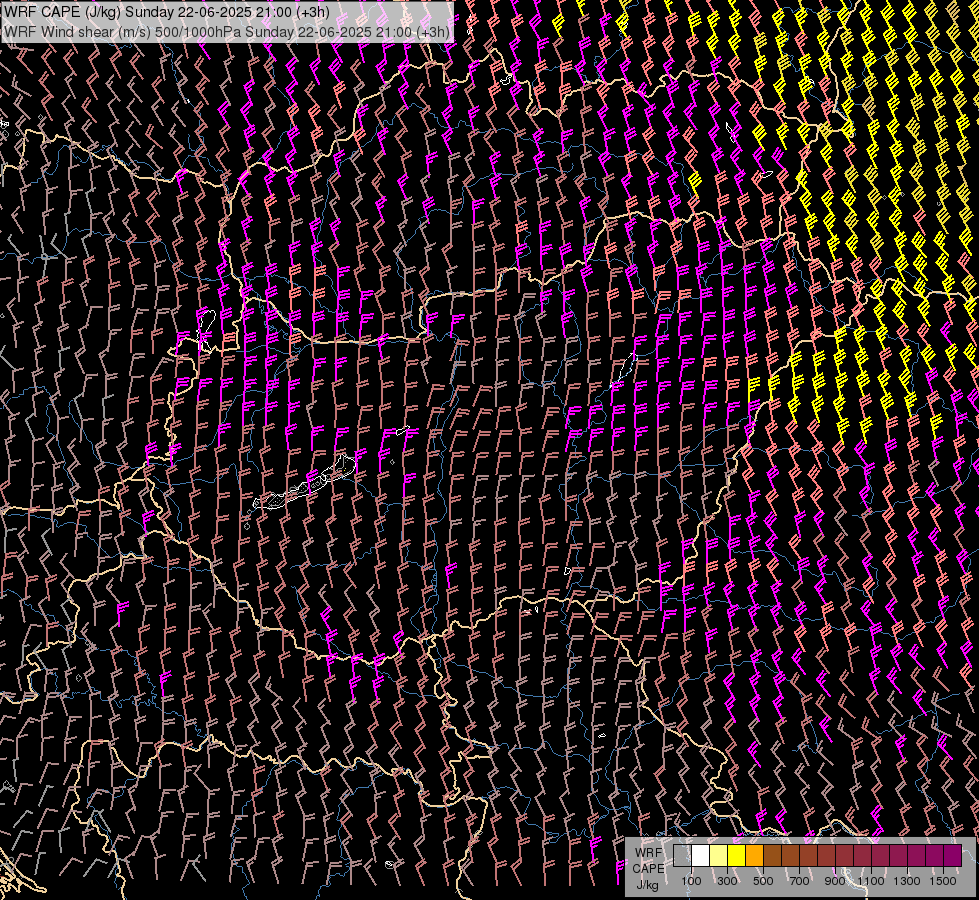Click the J/kg unit label

click(x=647, y=885)
